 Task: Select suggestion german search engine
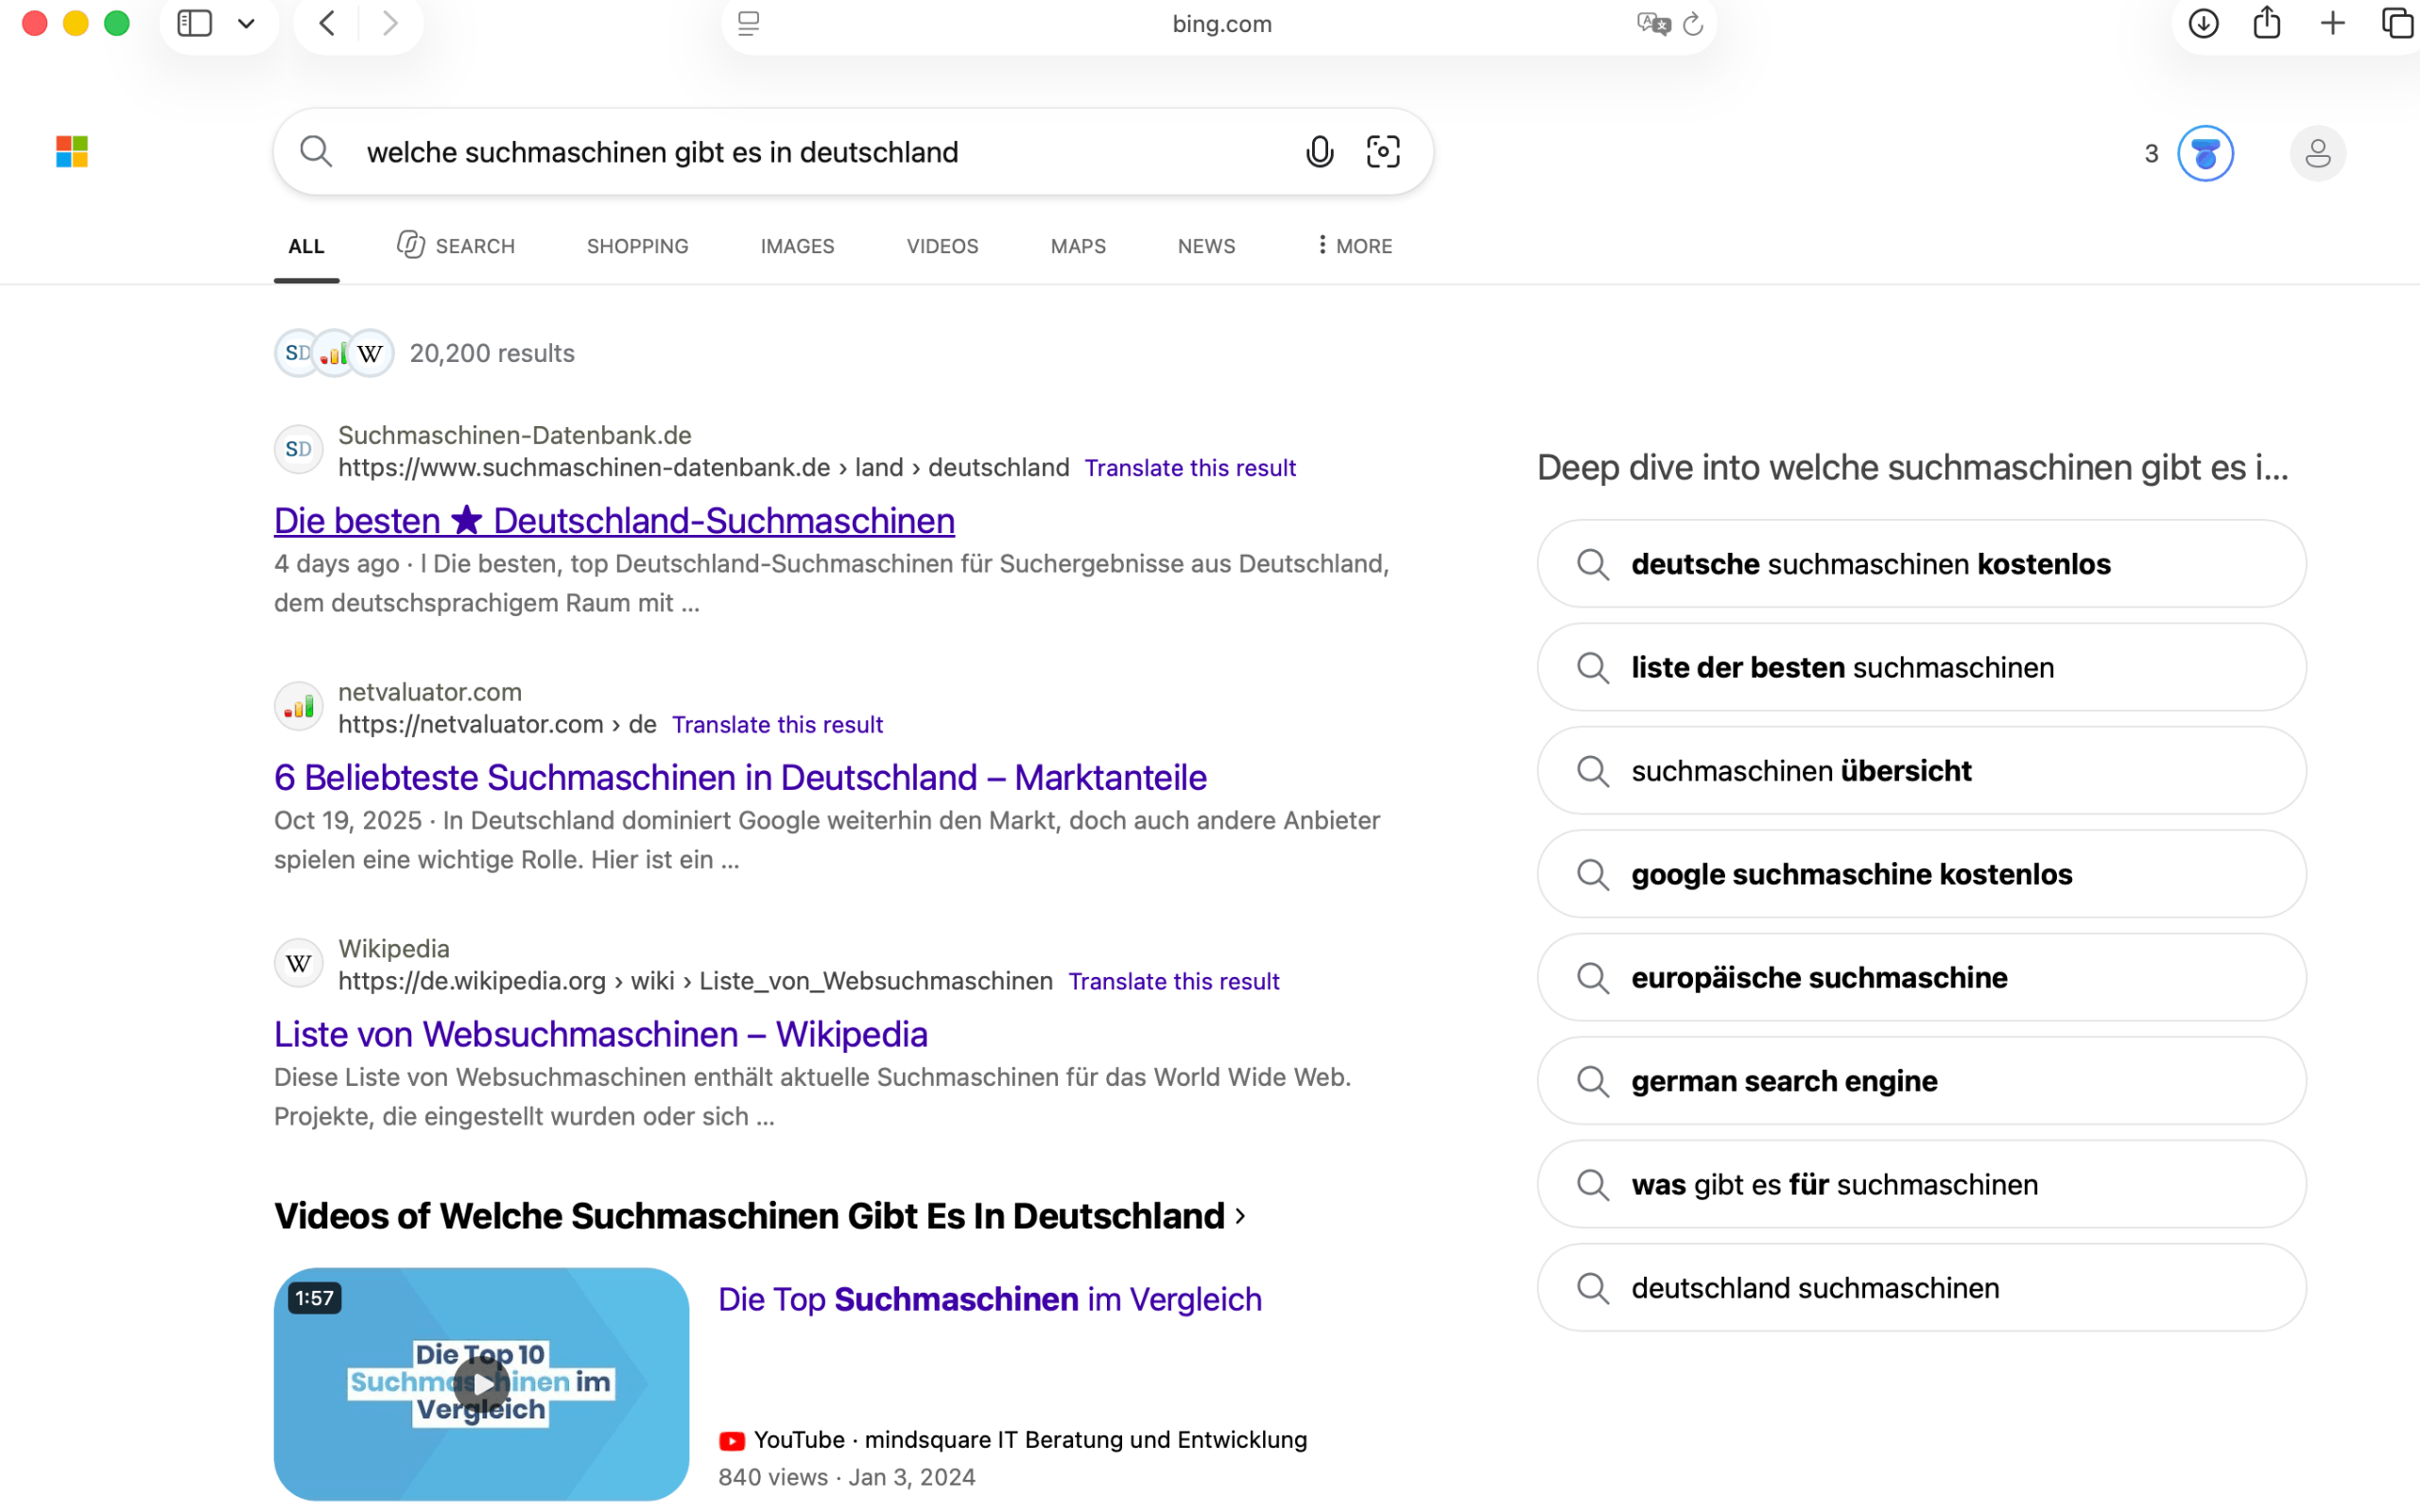(1921, 1081)
